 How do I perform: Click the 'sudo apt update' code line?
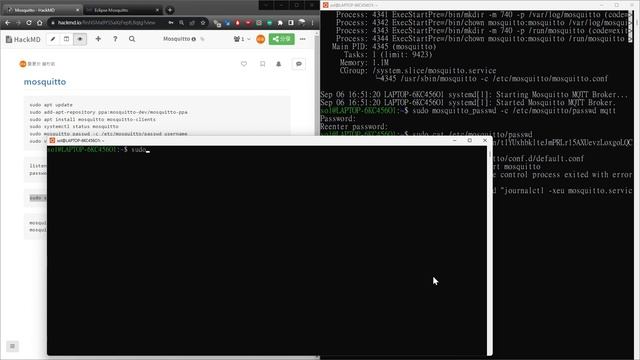[x=51, y=105]
